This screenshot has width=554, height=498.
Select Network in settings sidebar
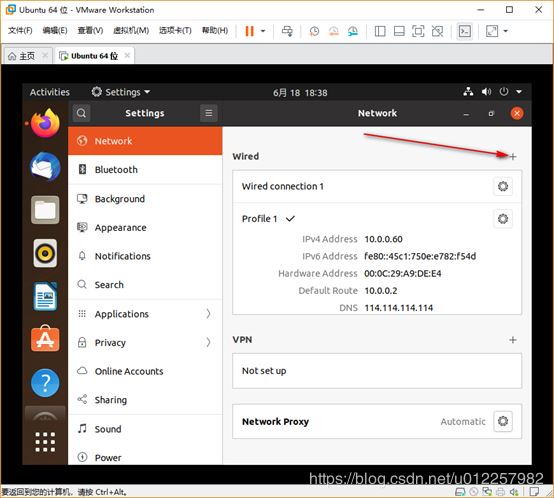pyautogui.click(x=145, y=141)
